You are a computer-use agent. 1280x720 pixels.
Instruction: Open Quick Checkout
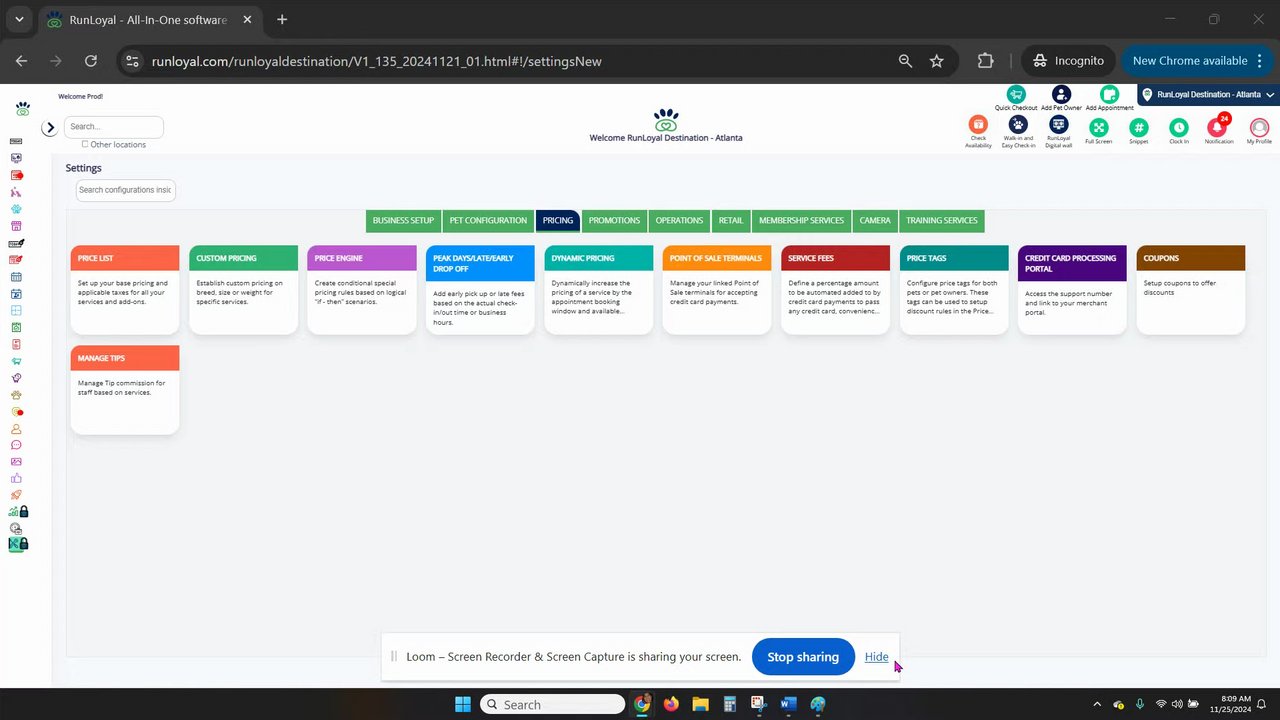click(x=1016, y=95)
